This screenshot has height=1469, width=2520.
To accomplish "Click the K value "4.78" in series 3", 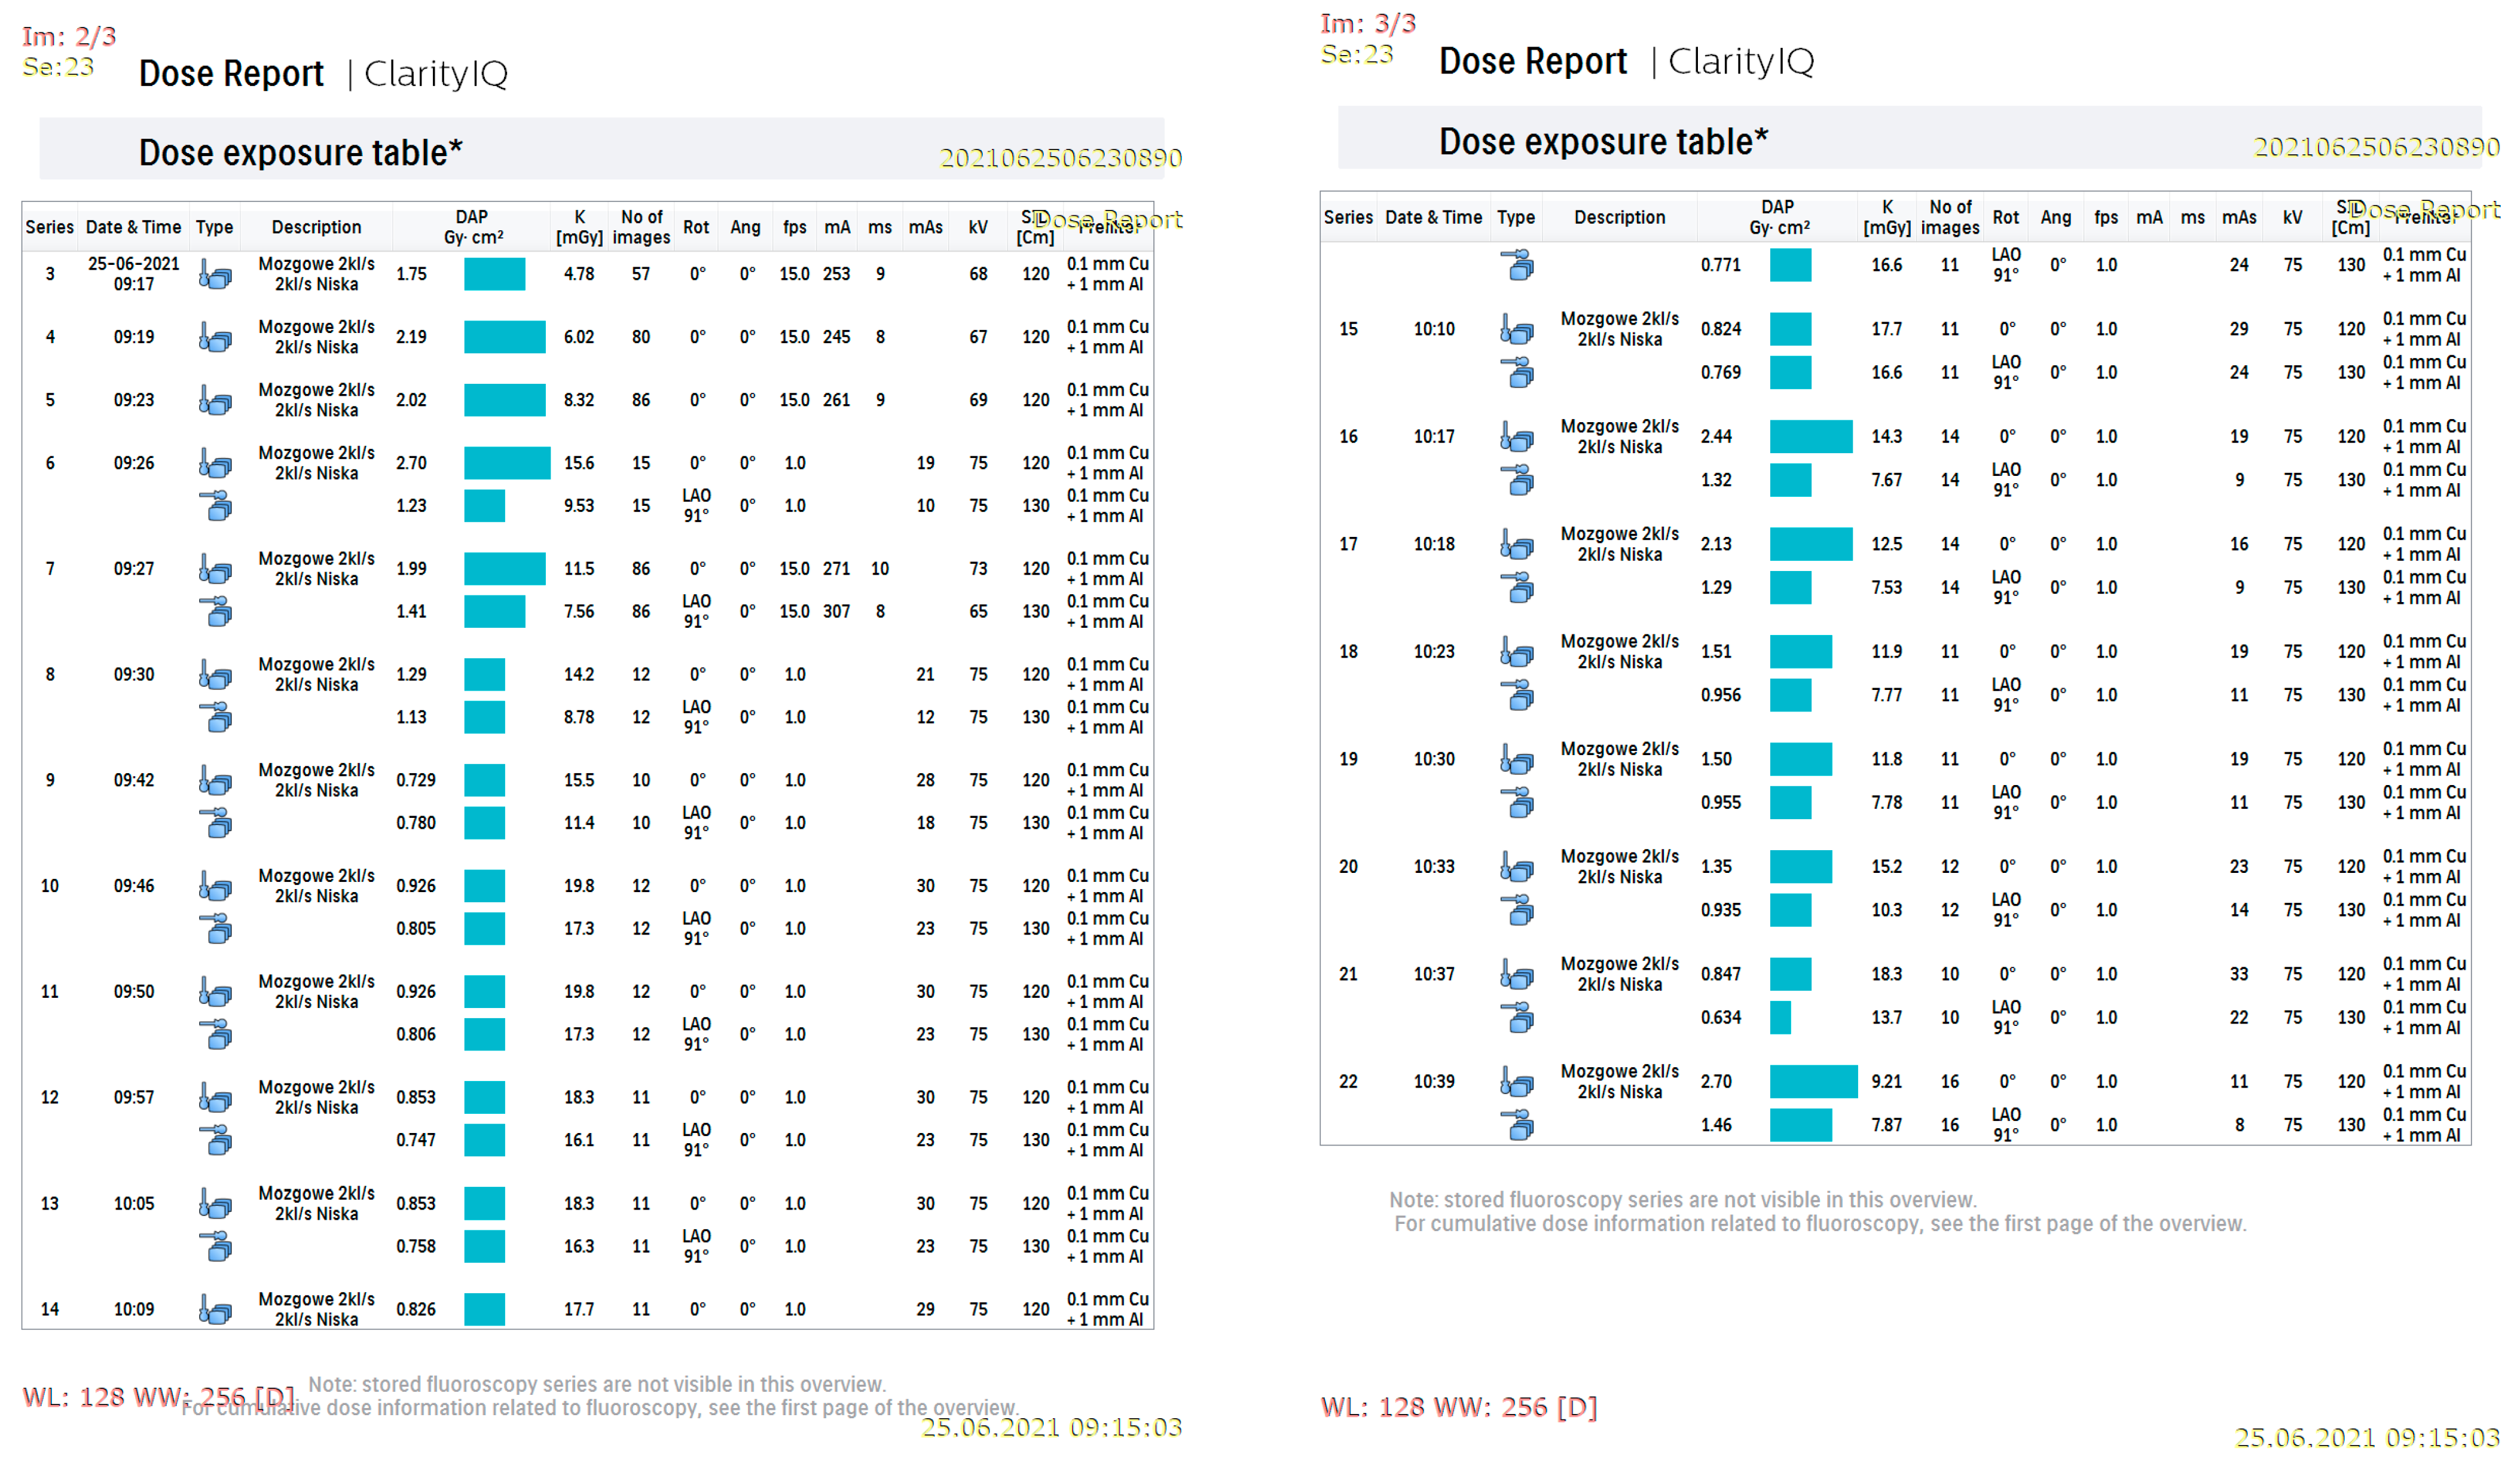I will [x=579, y=274].
